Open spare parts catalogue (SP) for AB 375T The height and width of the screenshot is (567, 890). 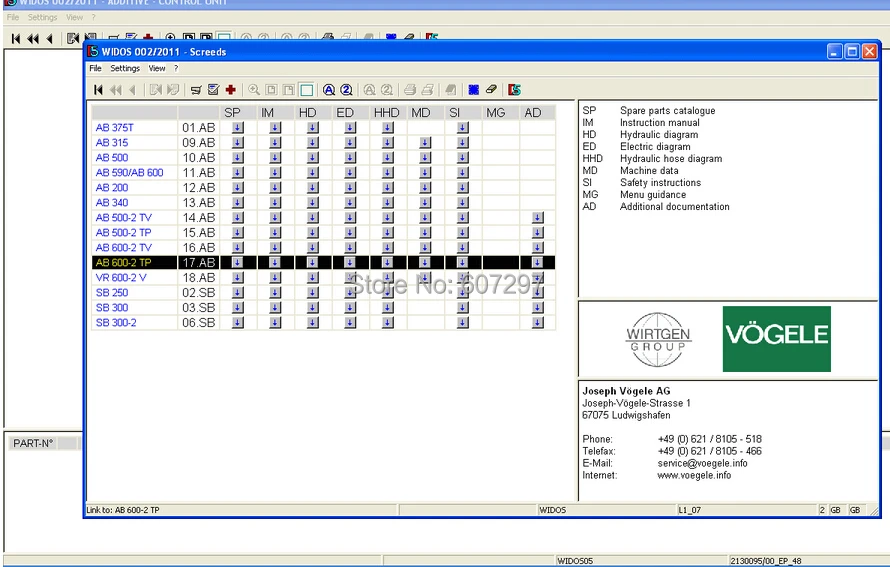(238, 128)
